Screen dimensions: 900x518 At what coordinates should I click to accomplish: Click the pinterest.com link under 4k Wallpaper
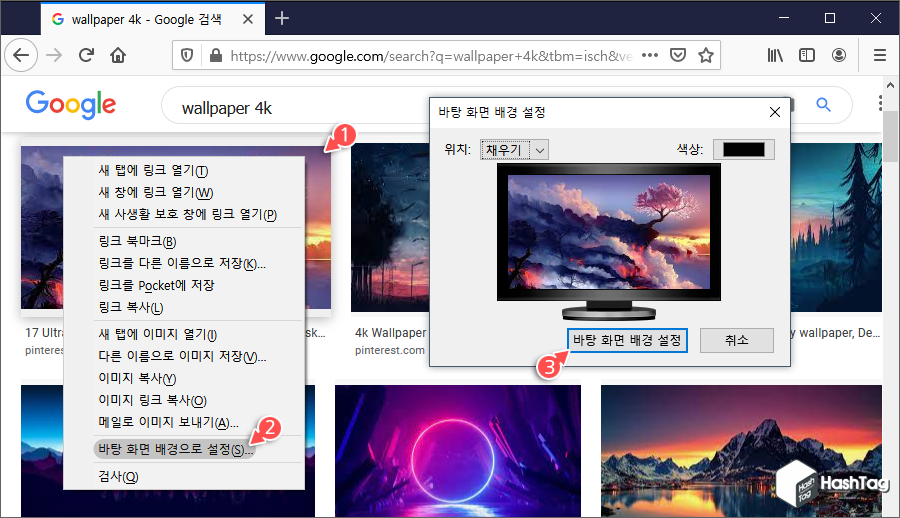pos(390,350)
